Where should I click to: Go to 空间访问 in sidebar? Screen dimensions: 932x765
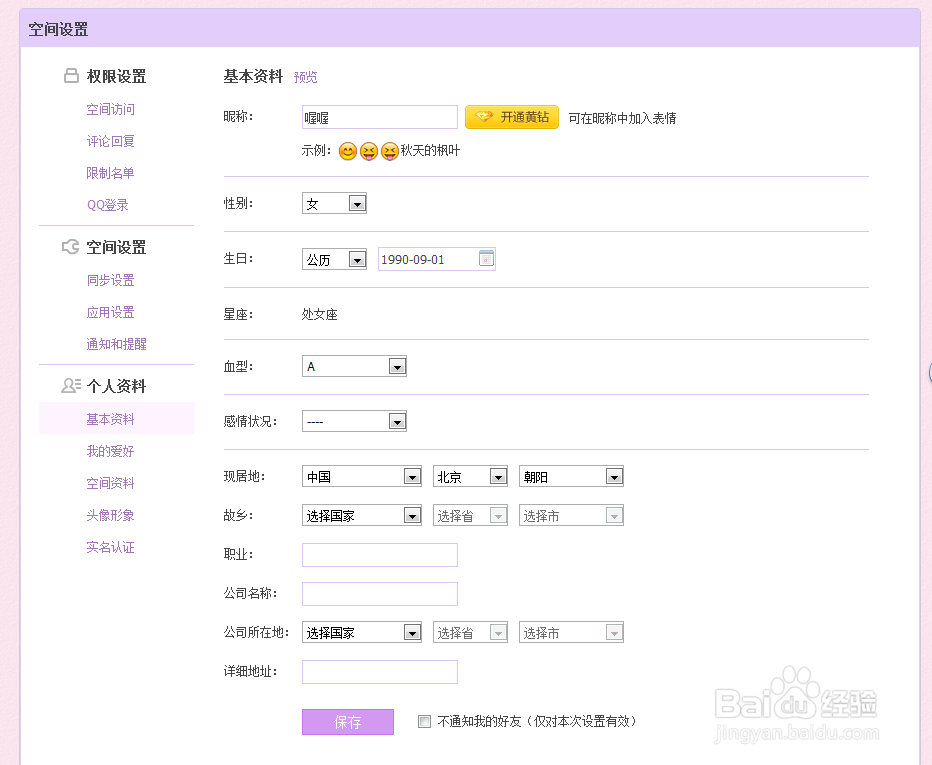click(x=111, y=109)
